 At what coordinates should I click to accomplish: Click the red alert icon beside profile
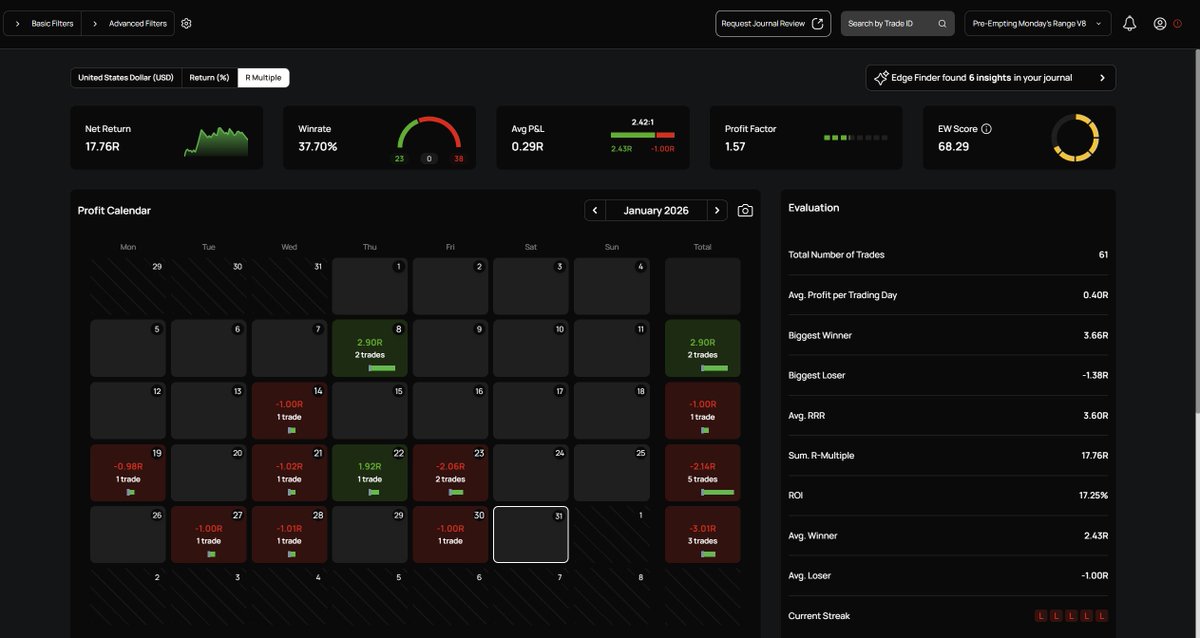[1177, 23]
